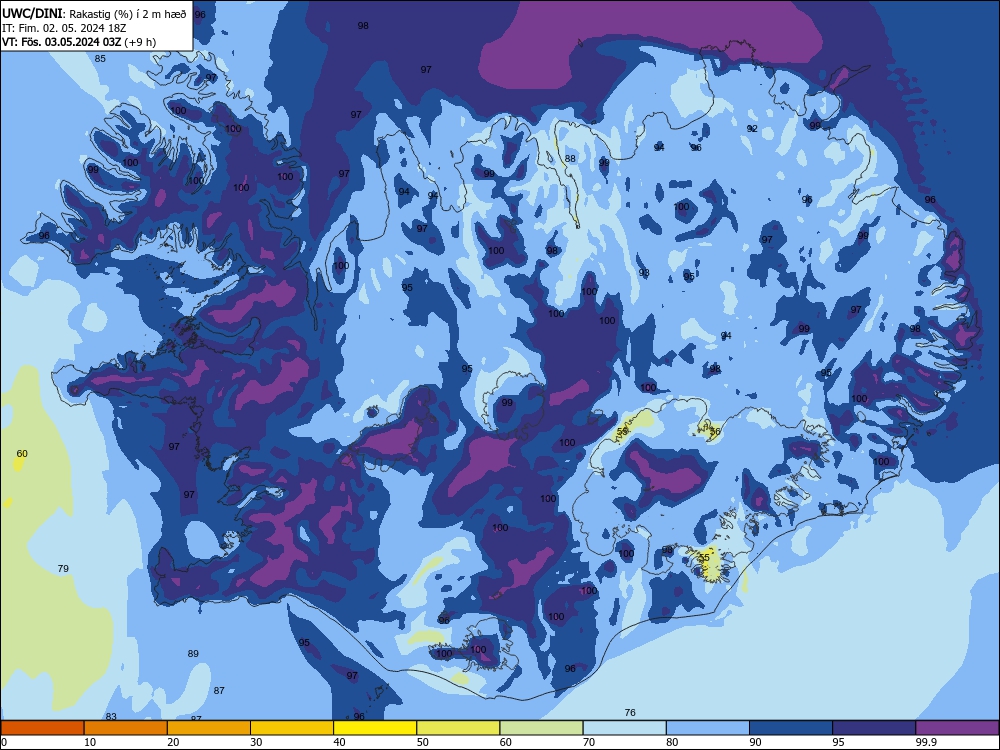Click the purple legend swatch above 99.9

click(x=957, y=728)
